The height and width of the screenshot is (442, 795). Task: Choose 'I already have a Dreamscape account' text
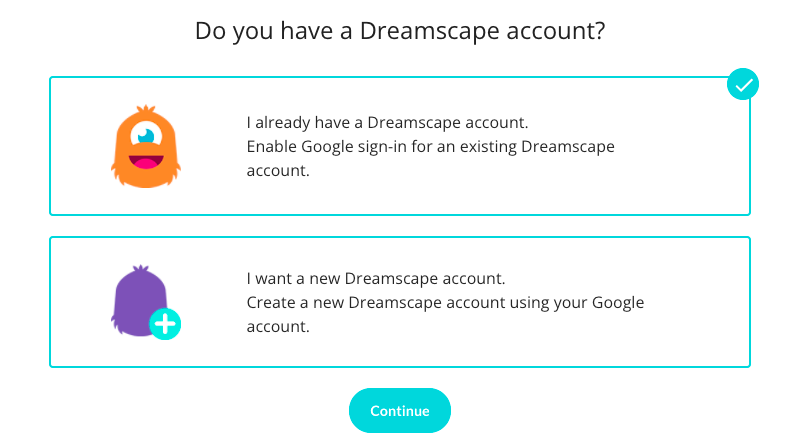pos(387,122)
